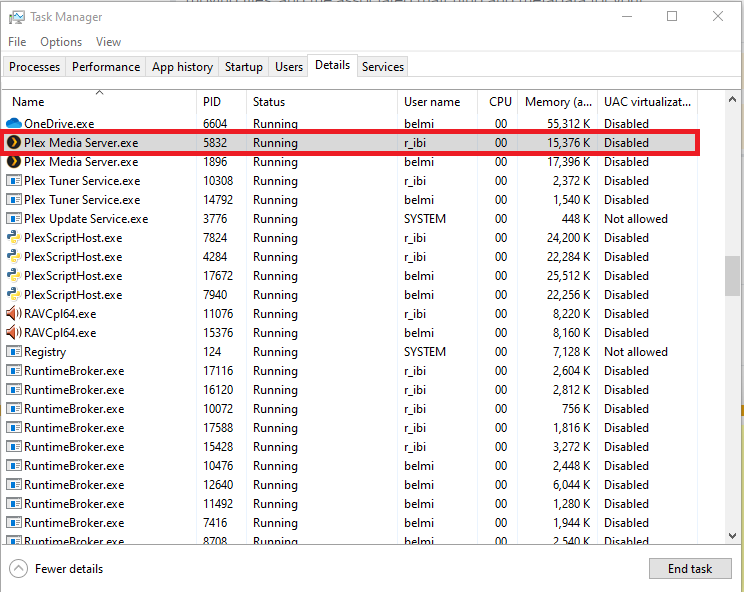Click SYSTEM user for PID 3776
Screen dimensions: 744x592
point(425,219)
